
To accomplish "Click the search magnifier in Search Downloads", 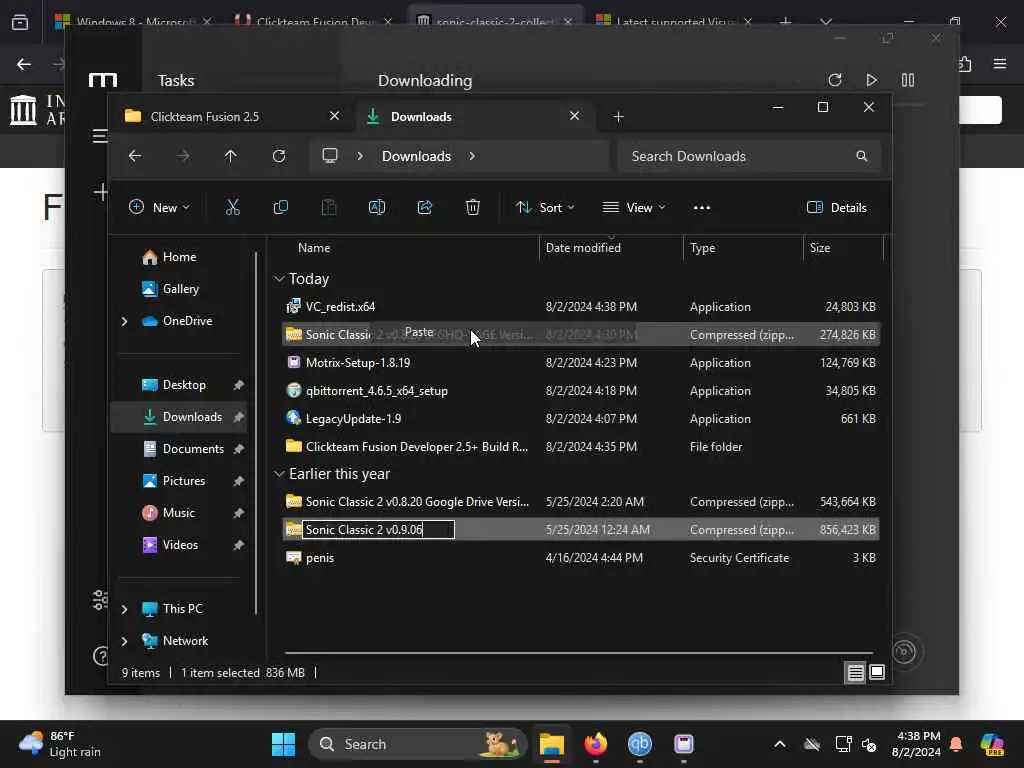I will pos(861,156).
